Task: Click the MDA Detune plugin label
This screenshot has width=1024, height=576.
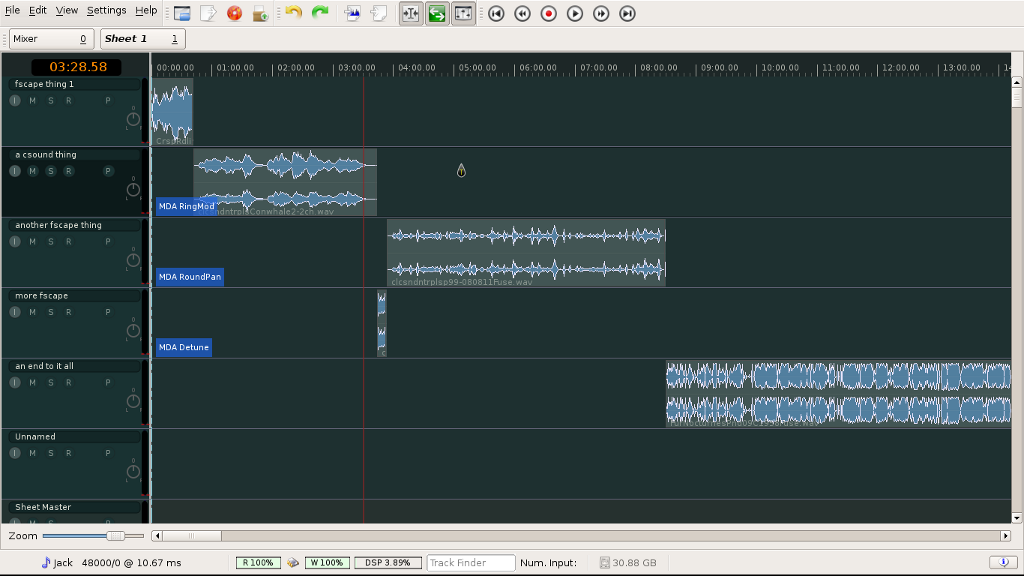Action: 183,347
